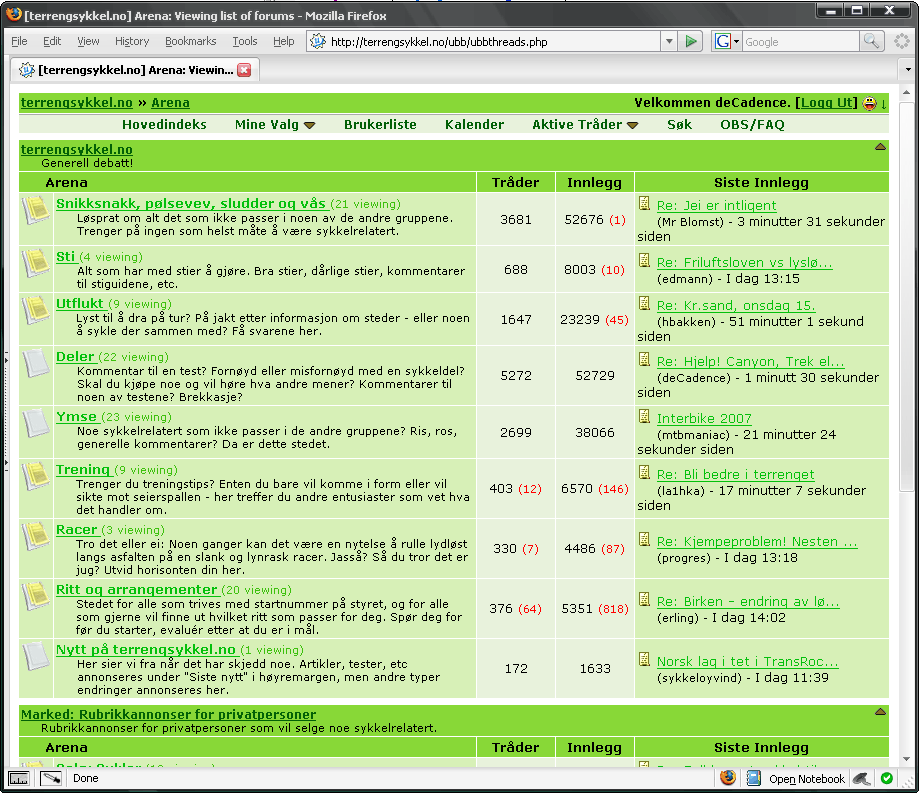Click post icon beside Re: Jei er intligent
The width and height of the screenshot is (919, 793).
click(x=644, y=203)
